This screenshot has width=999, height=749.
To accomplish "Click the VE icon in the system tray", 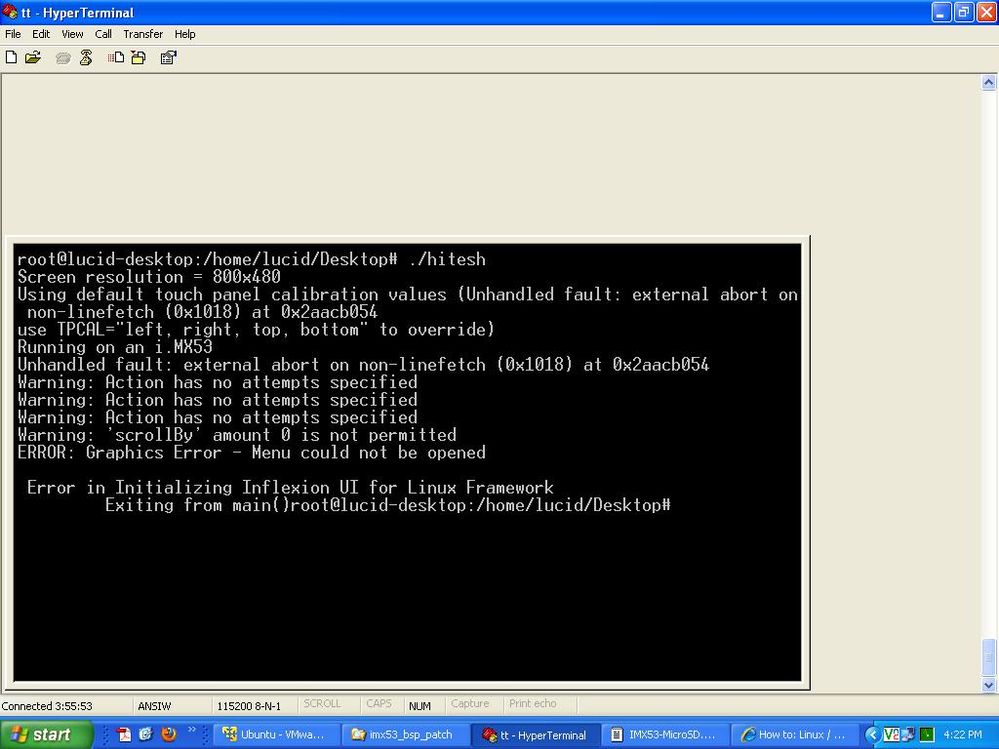I will (x=891, y=735).
